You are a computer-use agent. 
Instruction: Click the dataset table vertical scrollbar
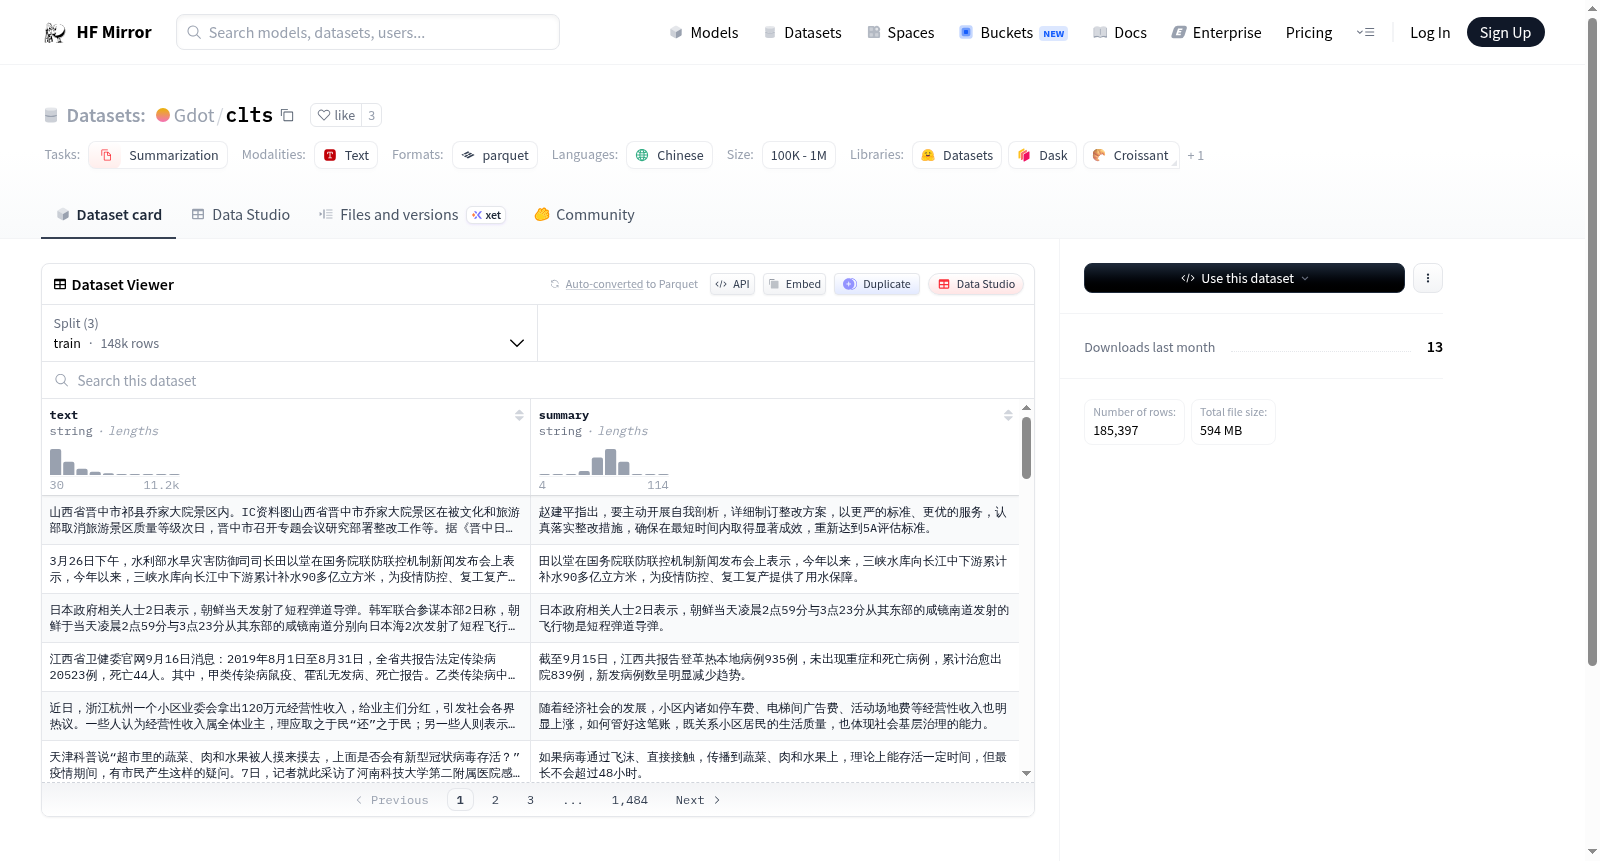pos(1026,448)
